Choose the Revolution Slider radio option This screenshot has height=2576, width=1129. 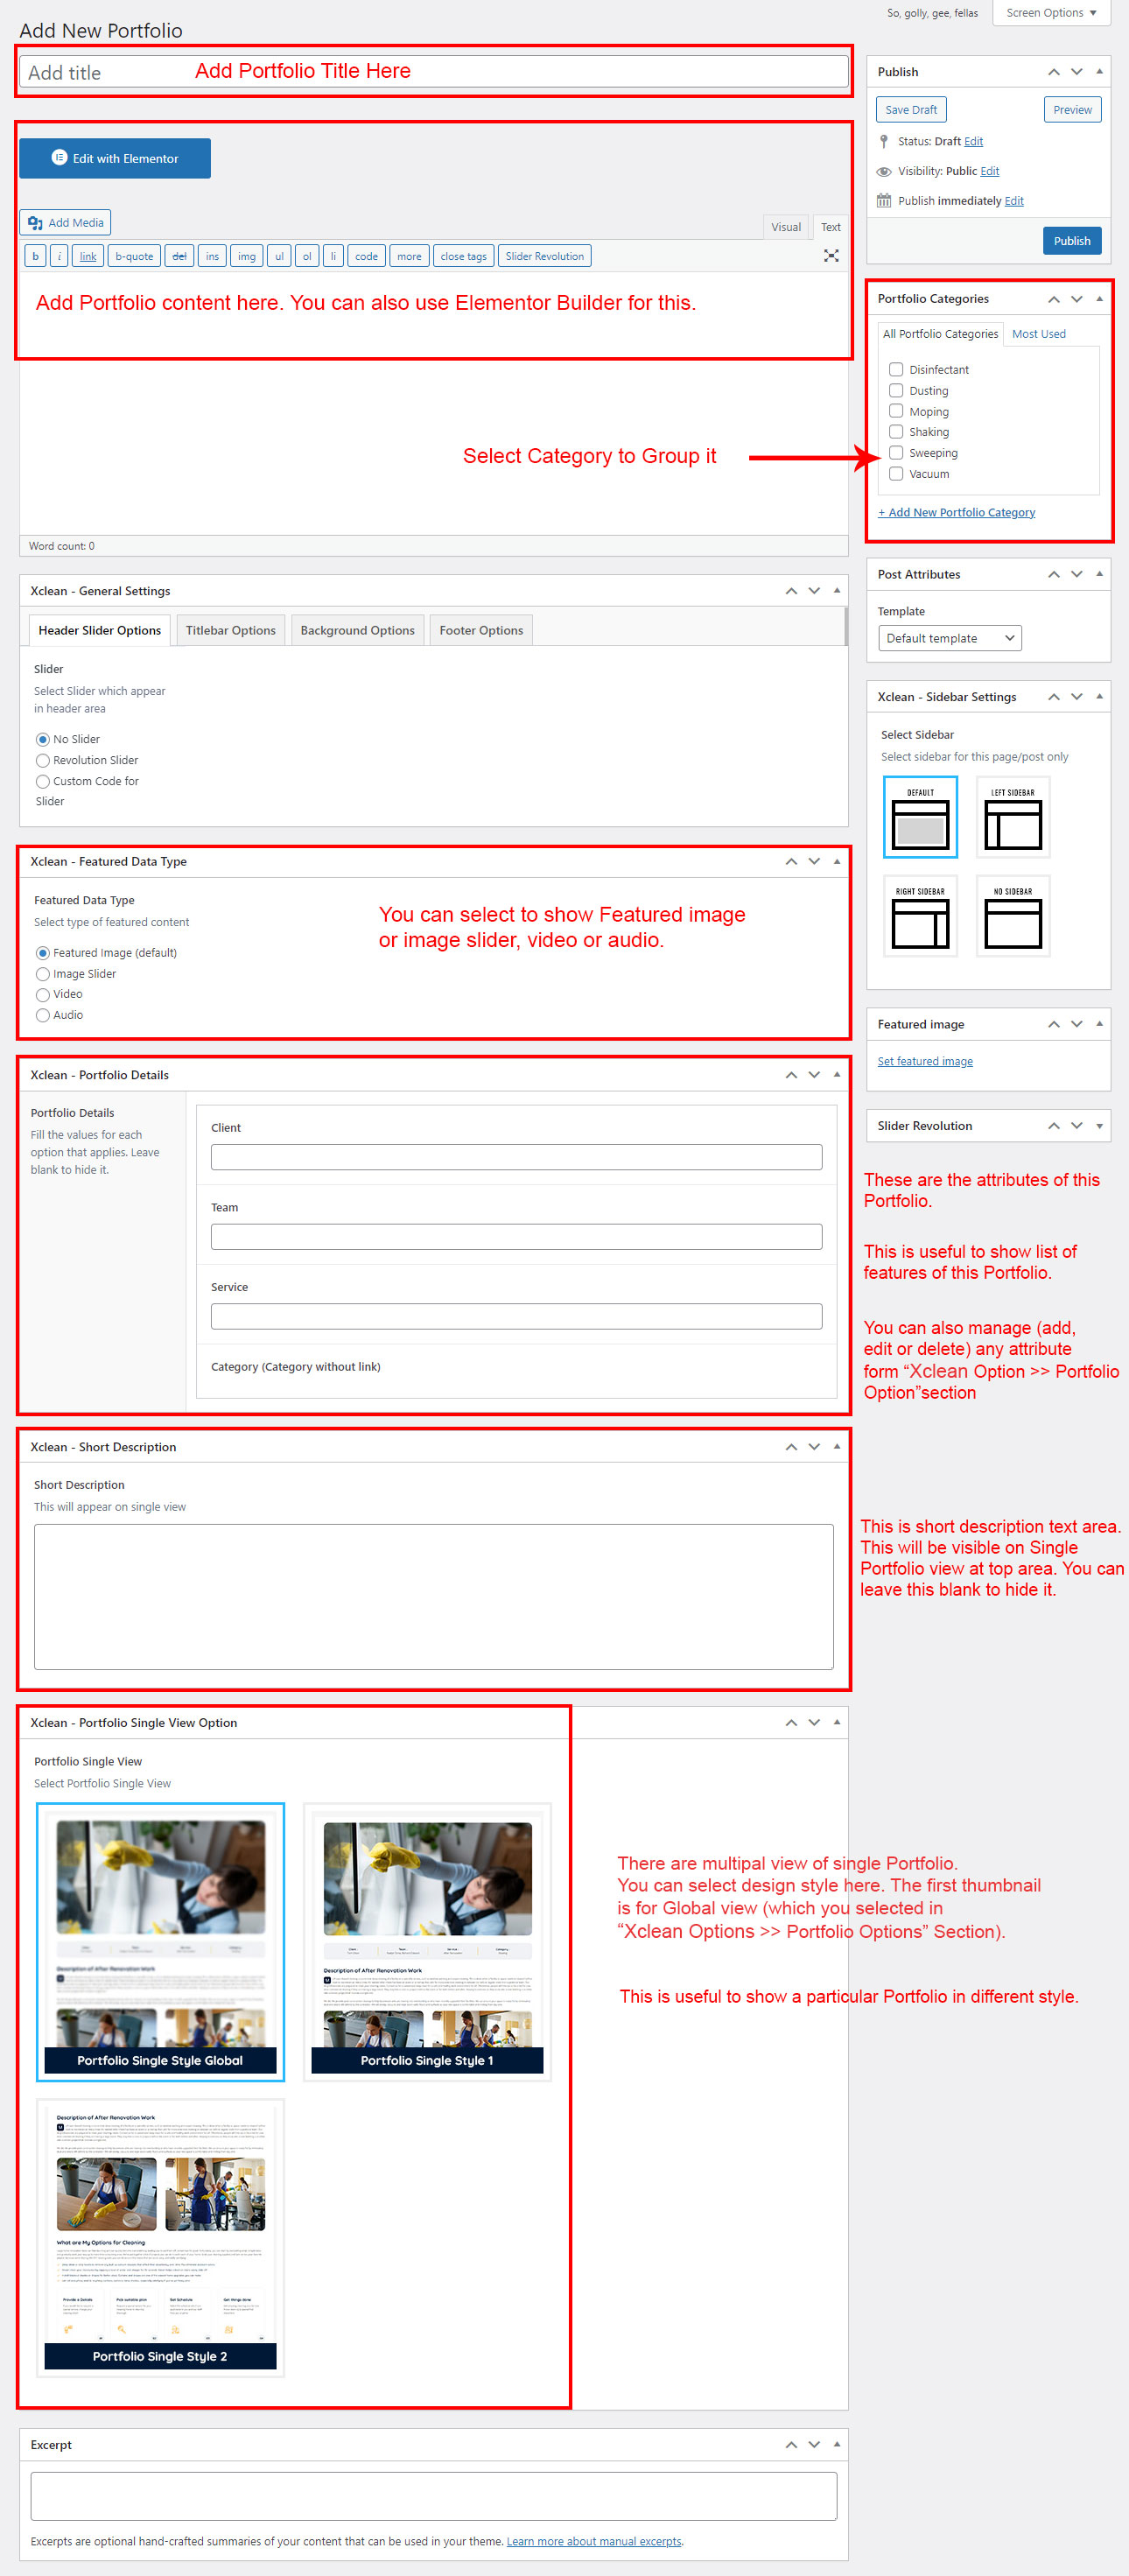43,761
